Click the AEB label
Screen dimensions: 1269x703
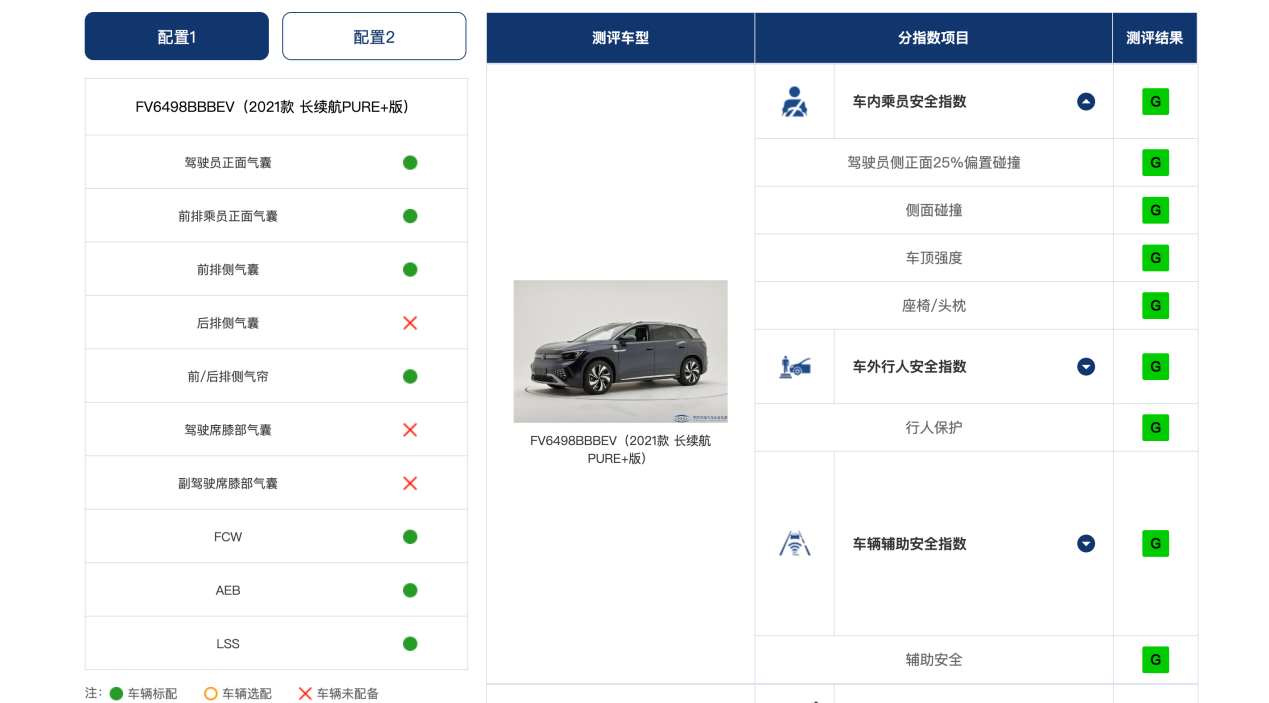(228, 590)
